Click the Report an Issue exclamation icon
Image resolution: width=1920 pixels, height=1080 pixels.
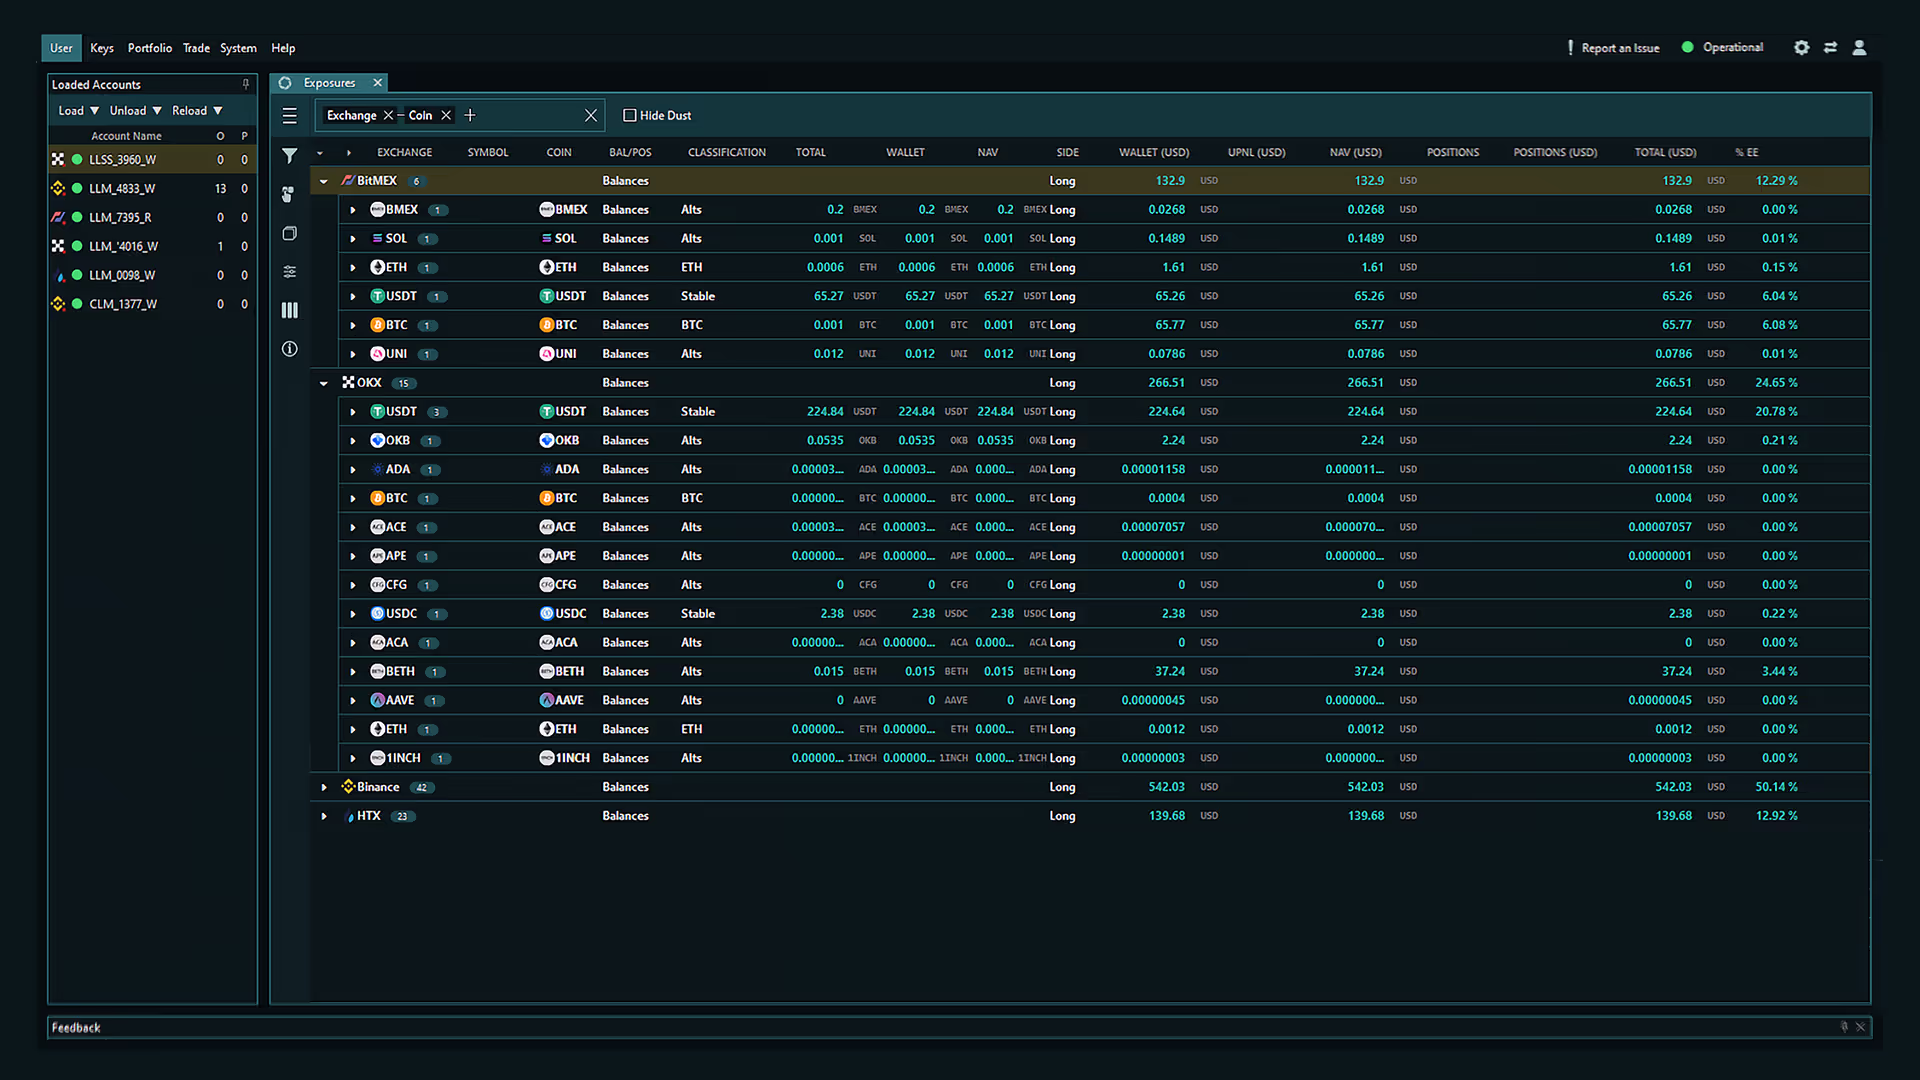point(1570,48)
